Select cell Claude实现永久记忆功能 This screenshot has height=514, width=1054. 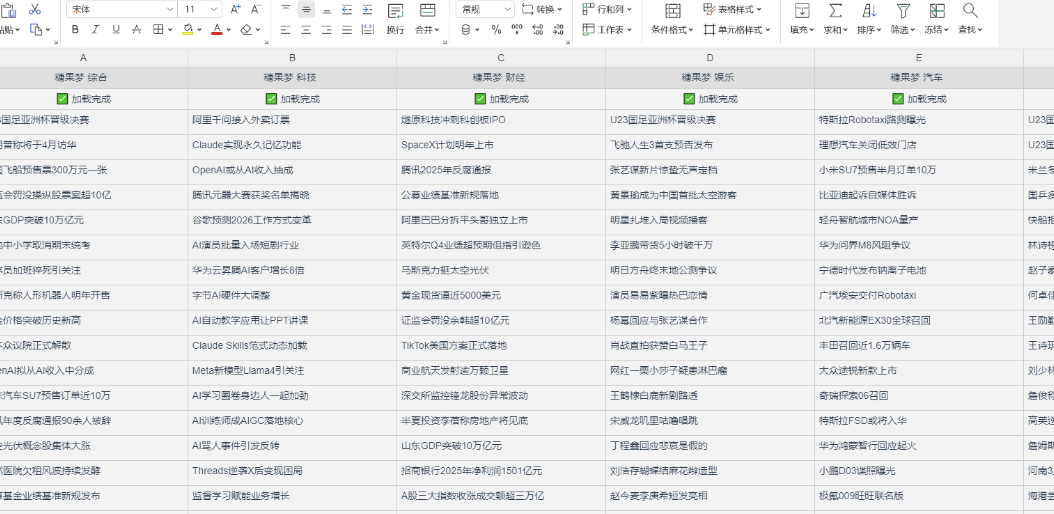coord(292,145)
